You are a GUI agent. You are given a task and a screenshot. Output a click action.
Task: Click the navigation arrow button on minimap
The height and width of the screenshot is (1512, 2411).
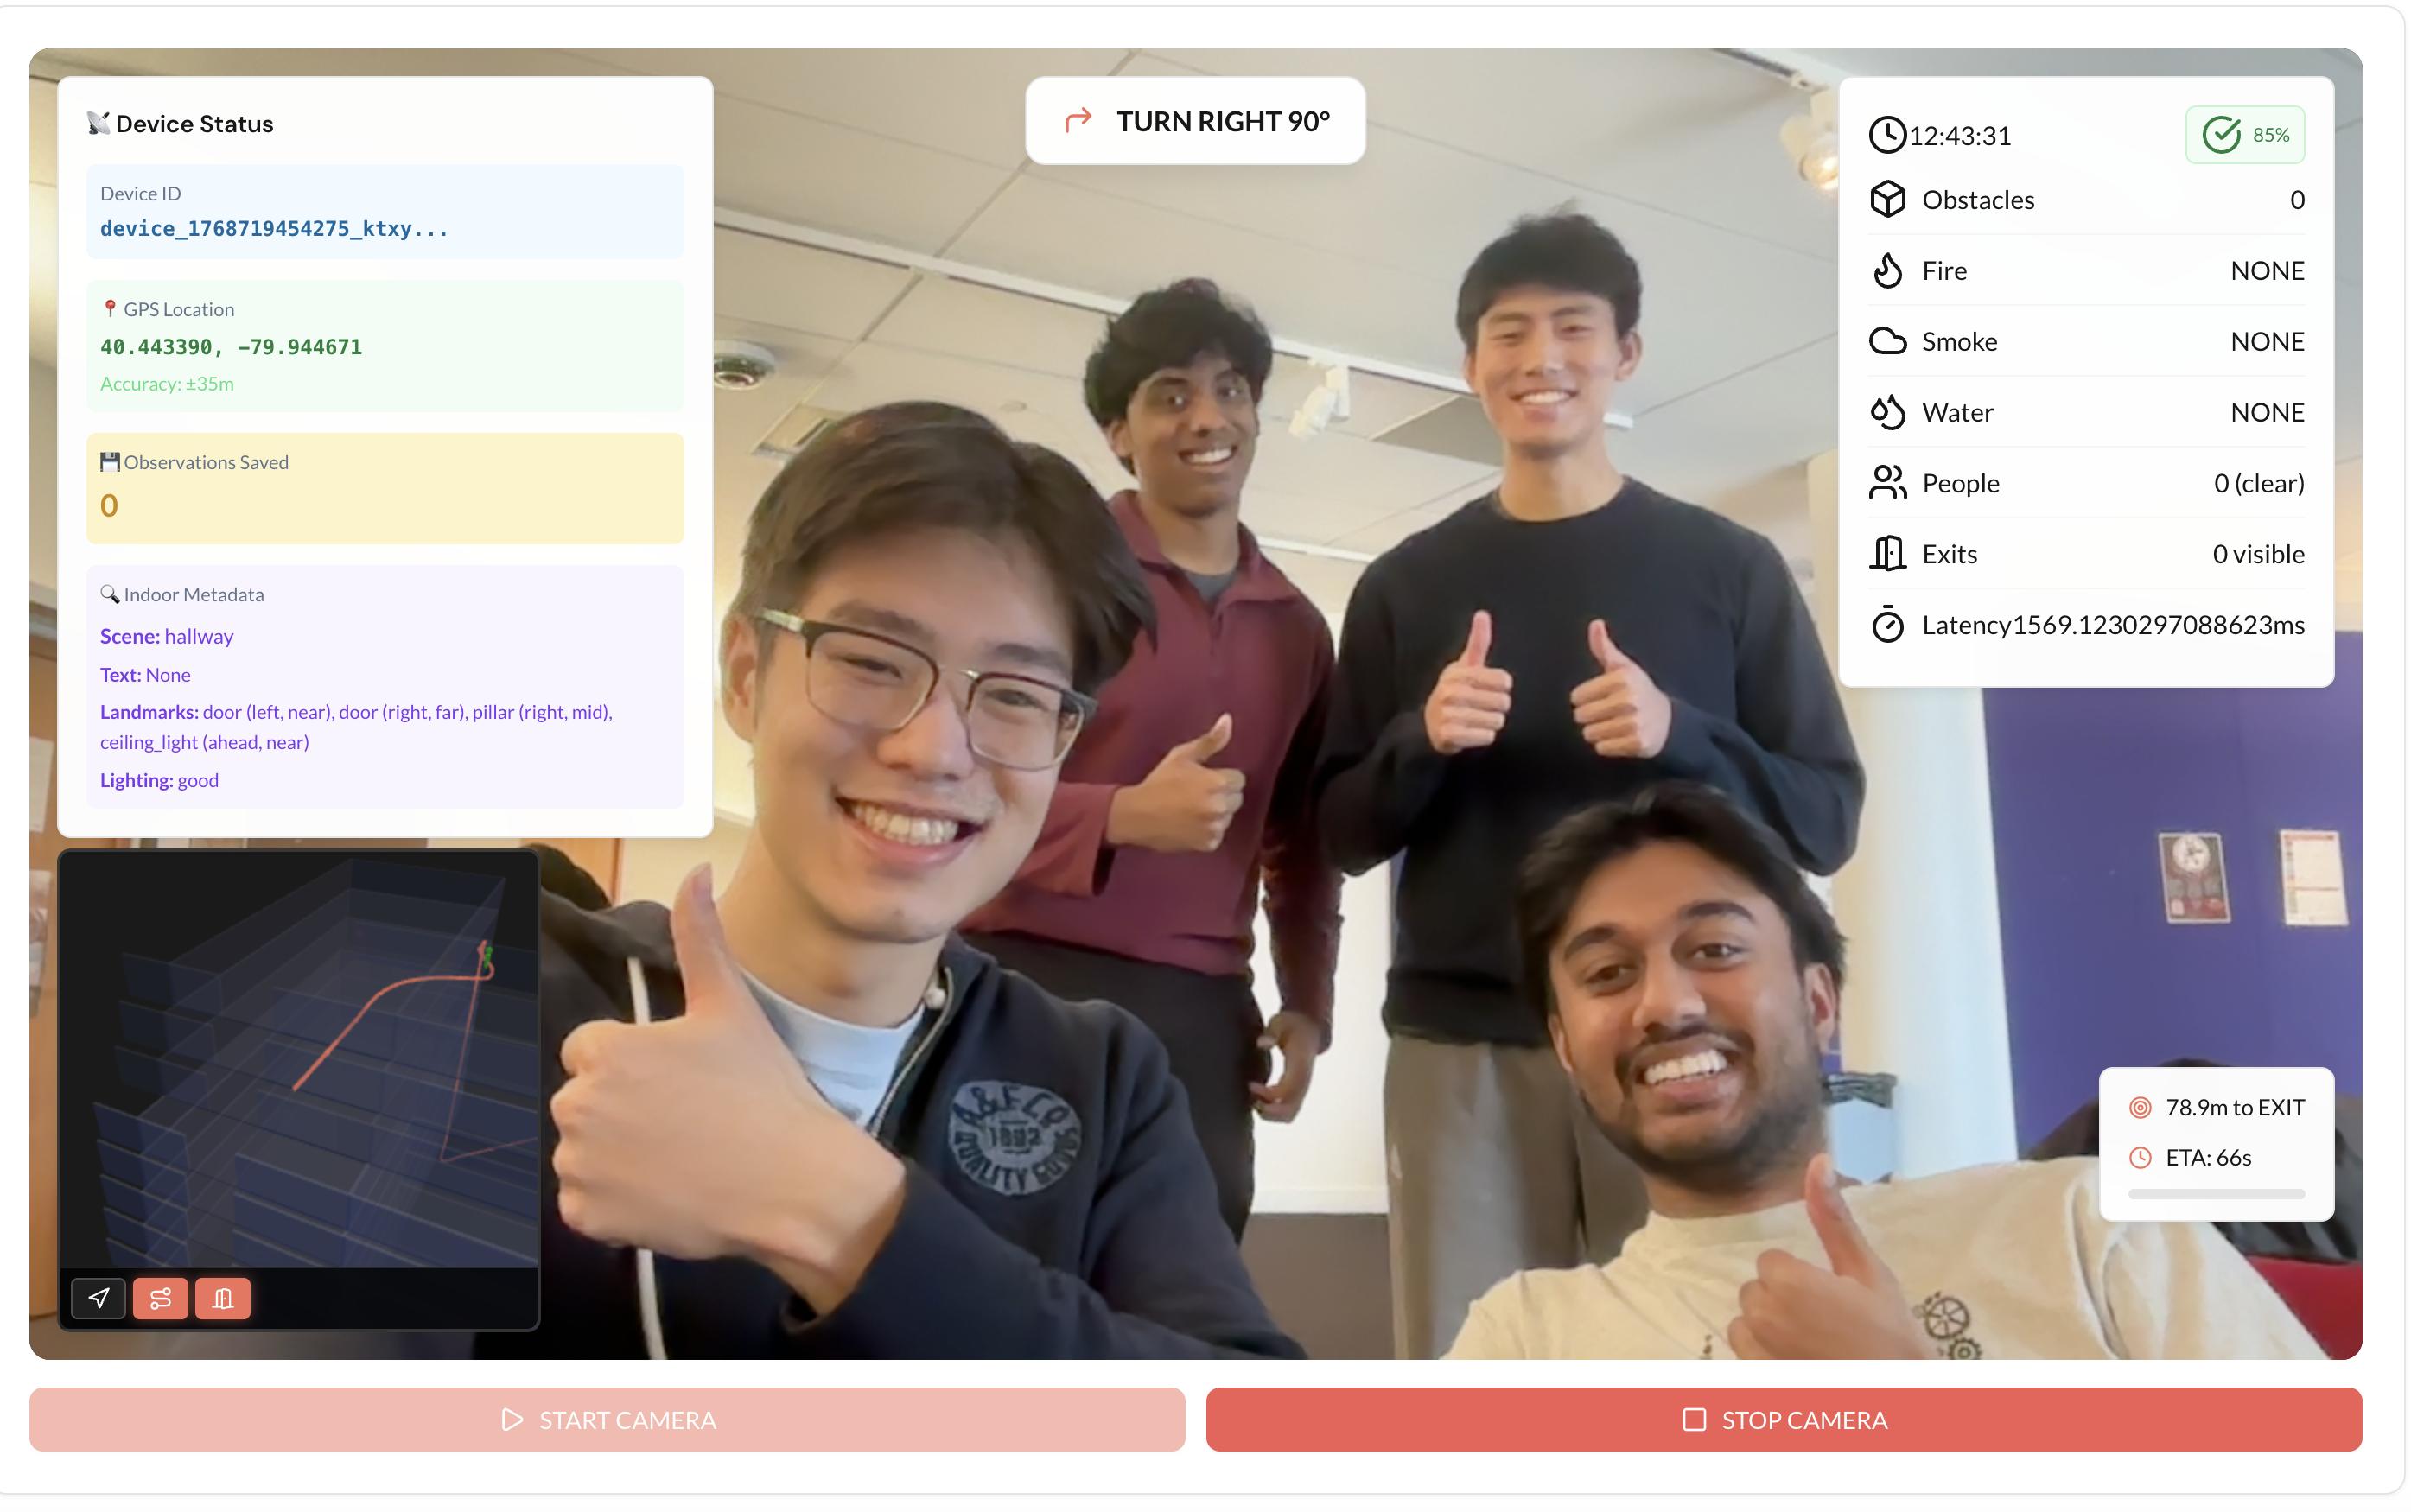coord(98,1298)
